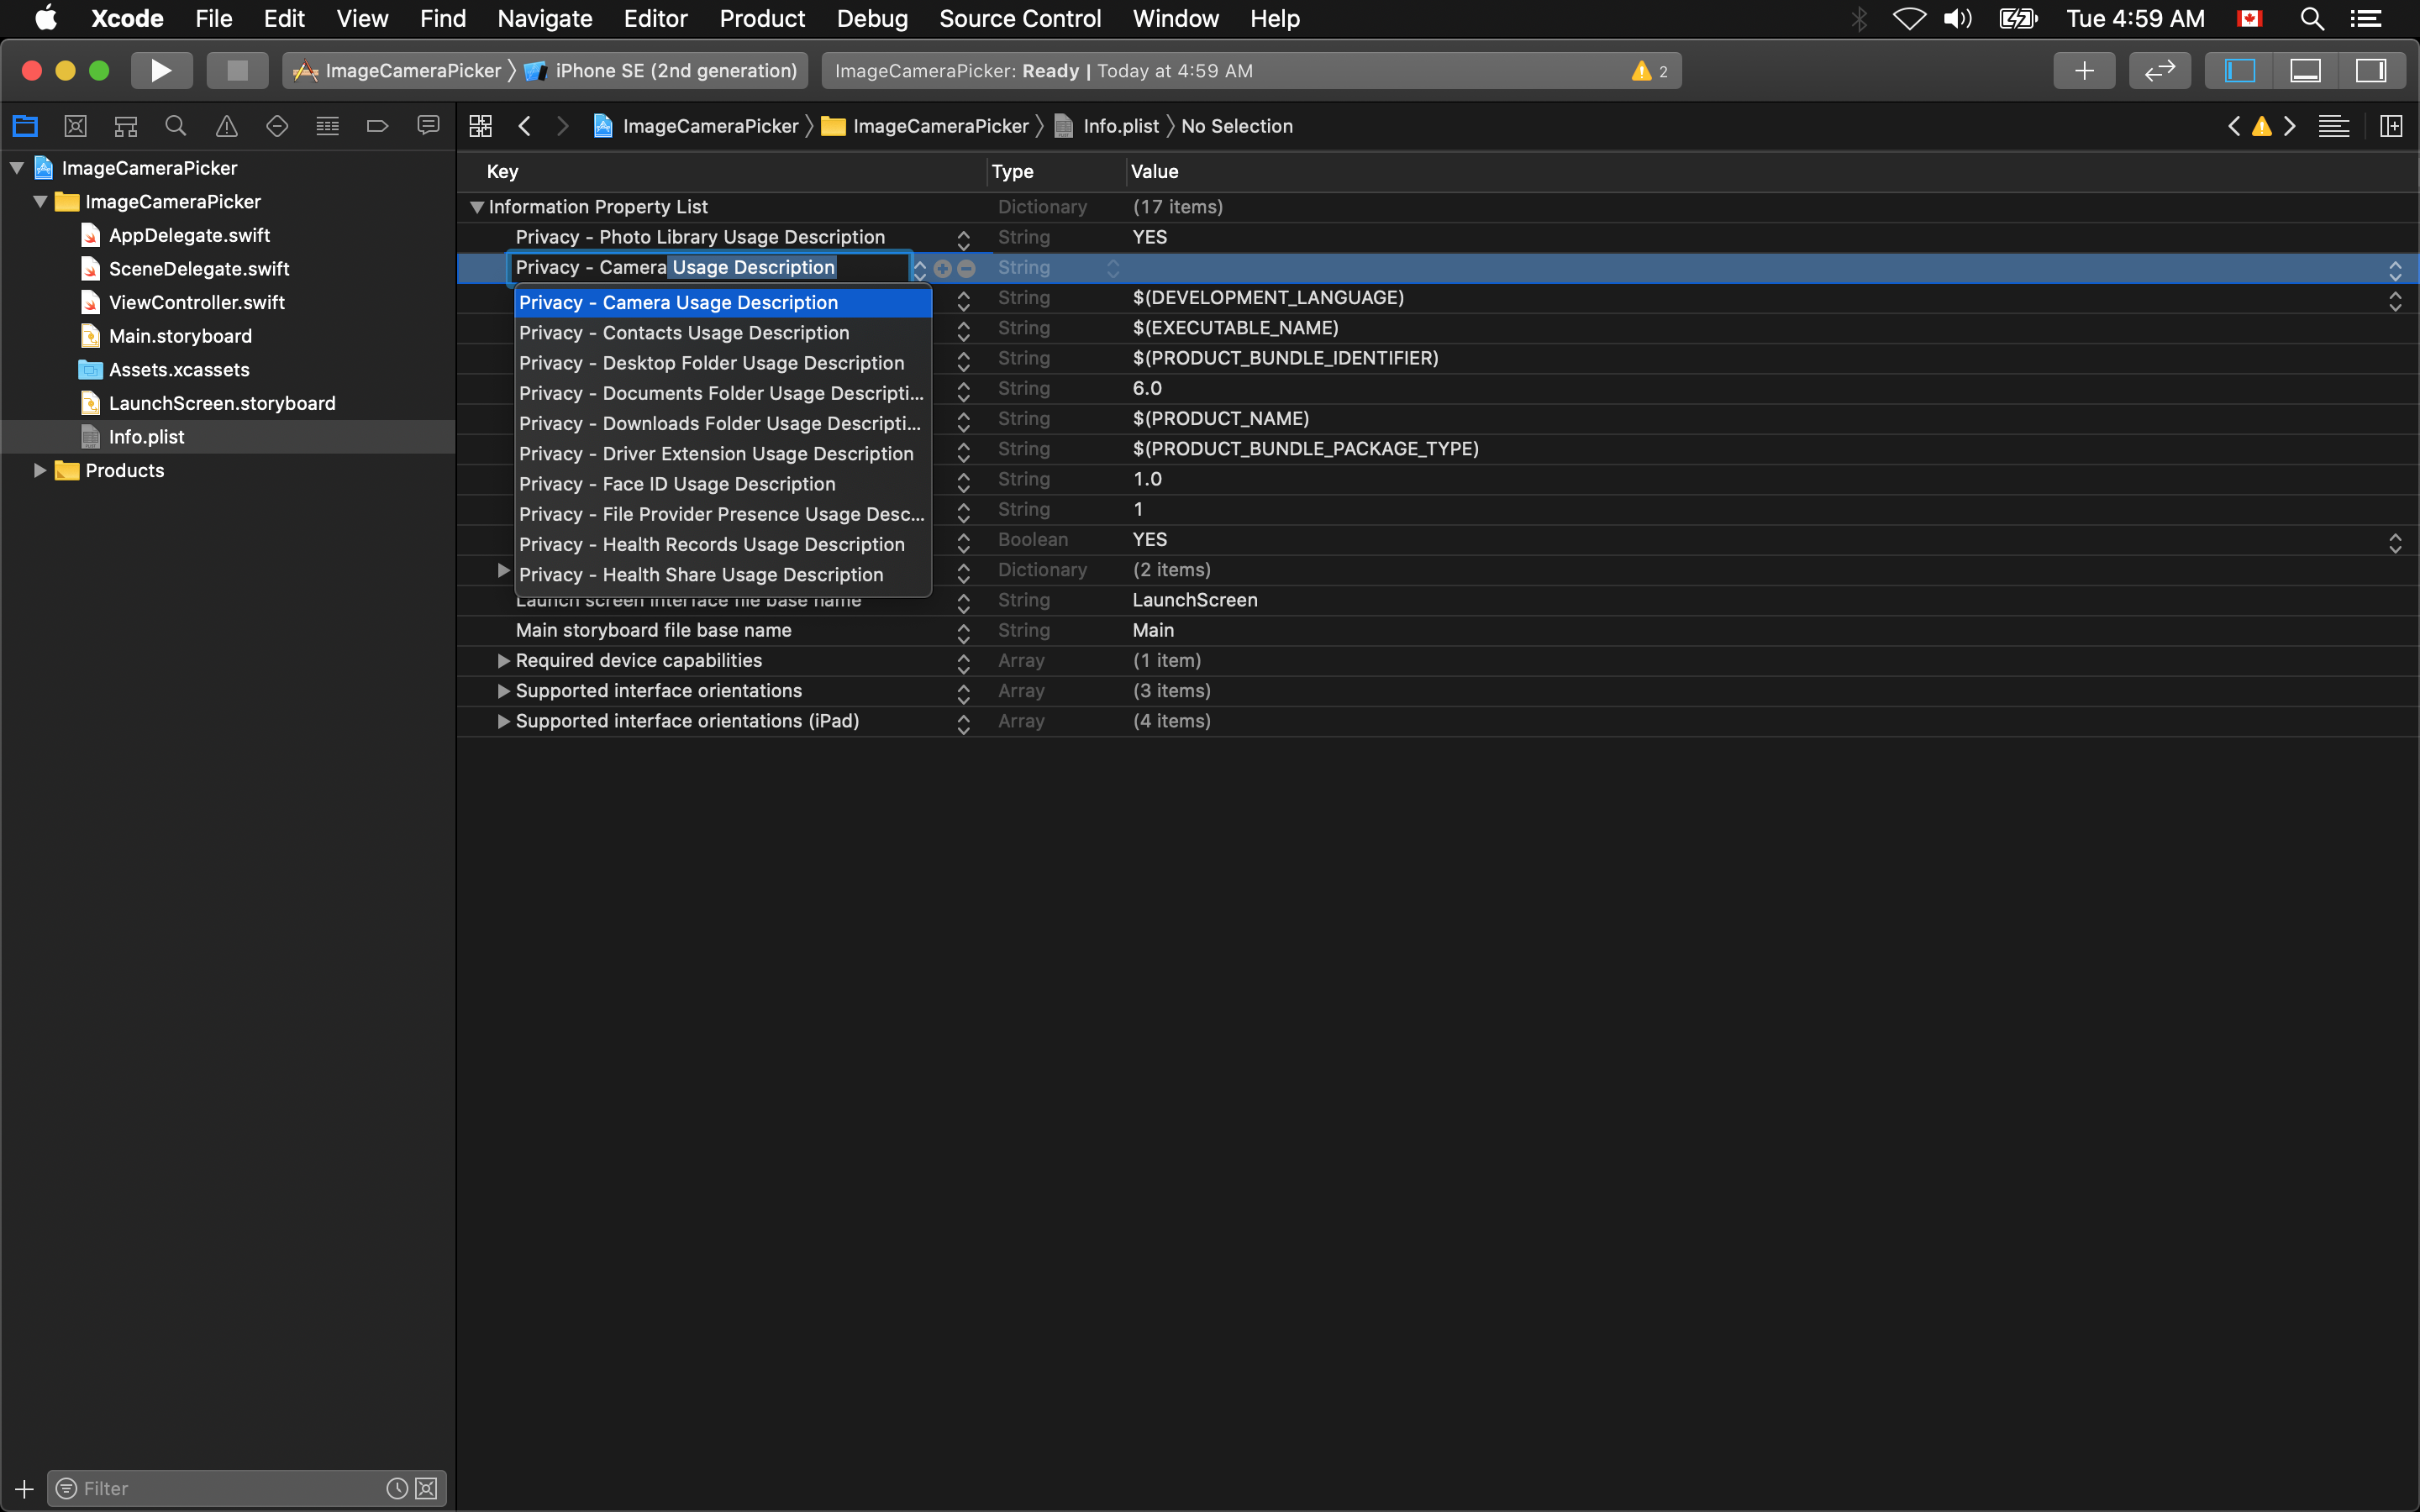The width and height of the screenshot is (2420, 1512).
Task: Choose iPhone SE (2nd generation) destination
Action: click(x=662, y=71)
